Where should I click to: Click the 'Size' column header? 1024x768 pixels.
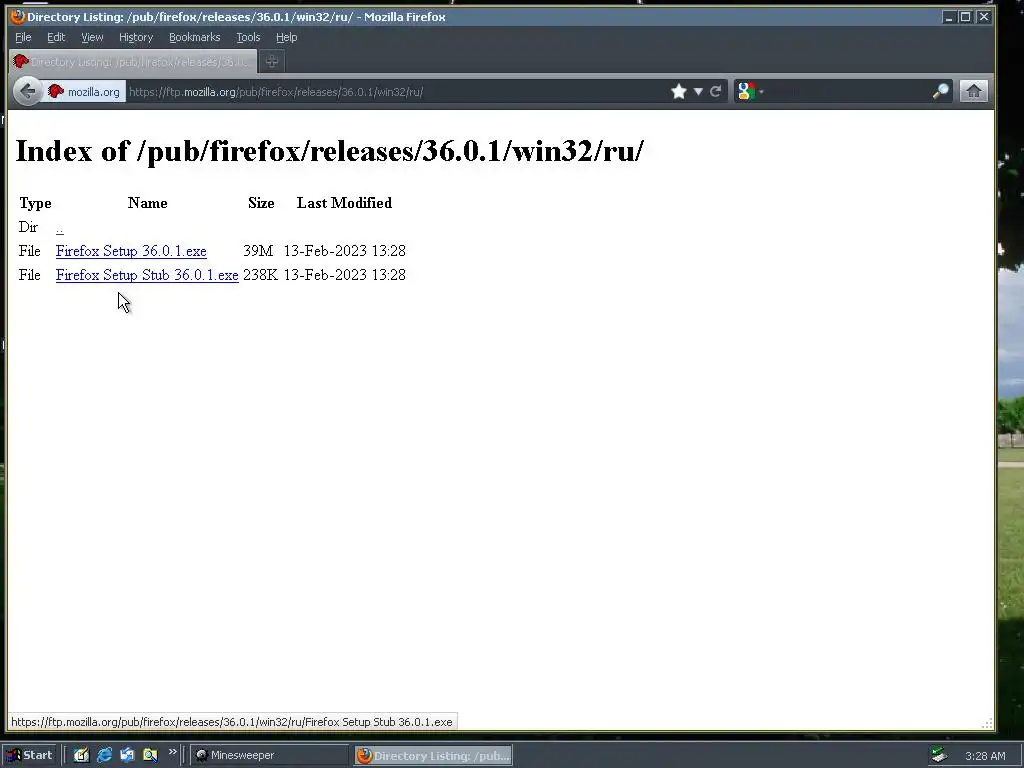(x=261, y=203)
